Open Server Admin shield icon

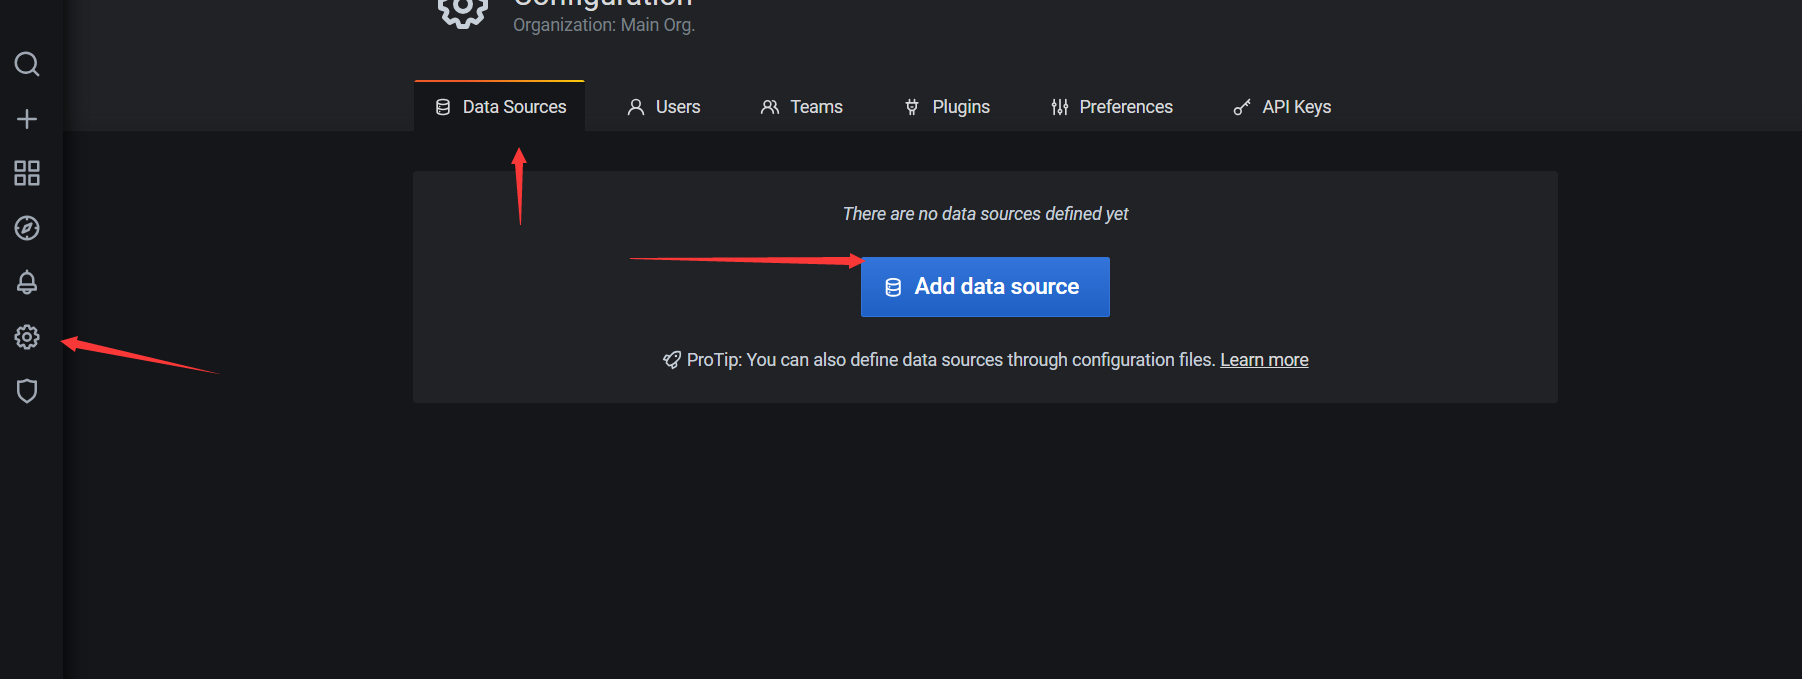(x=27, y=391)
